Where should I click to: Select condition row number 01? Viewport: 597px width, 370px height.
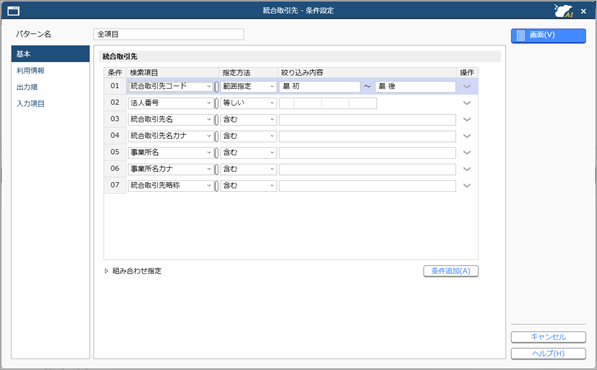click(x=115, y=86)
